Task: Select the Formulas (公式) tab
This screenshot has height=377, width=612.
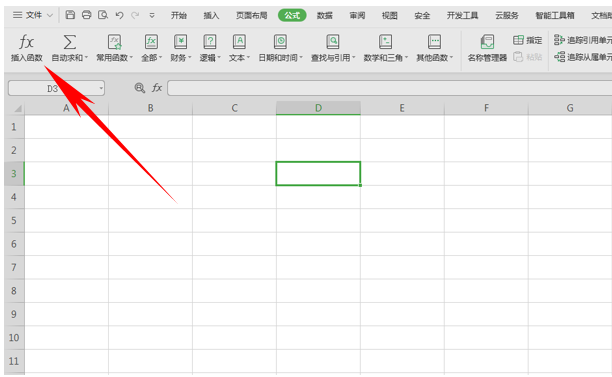Action: click(x=292, y=15)
